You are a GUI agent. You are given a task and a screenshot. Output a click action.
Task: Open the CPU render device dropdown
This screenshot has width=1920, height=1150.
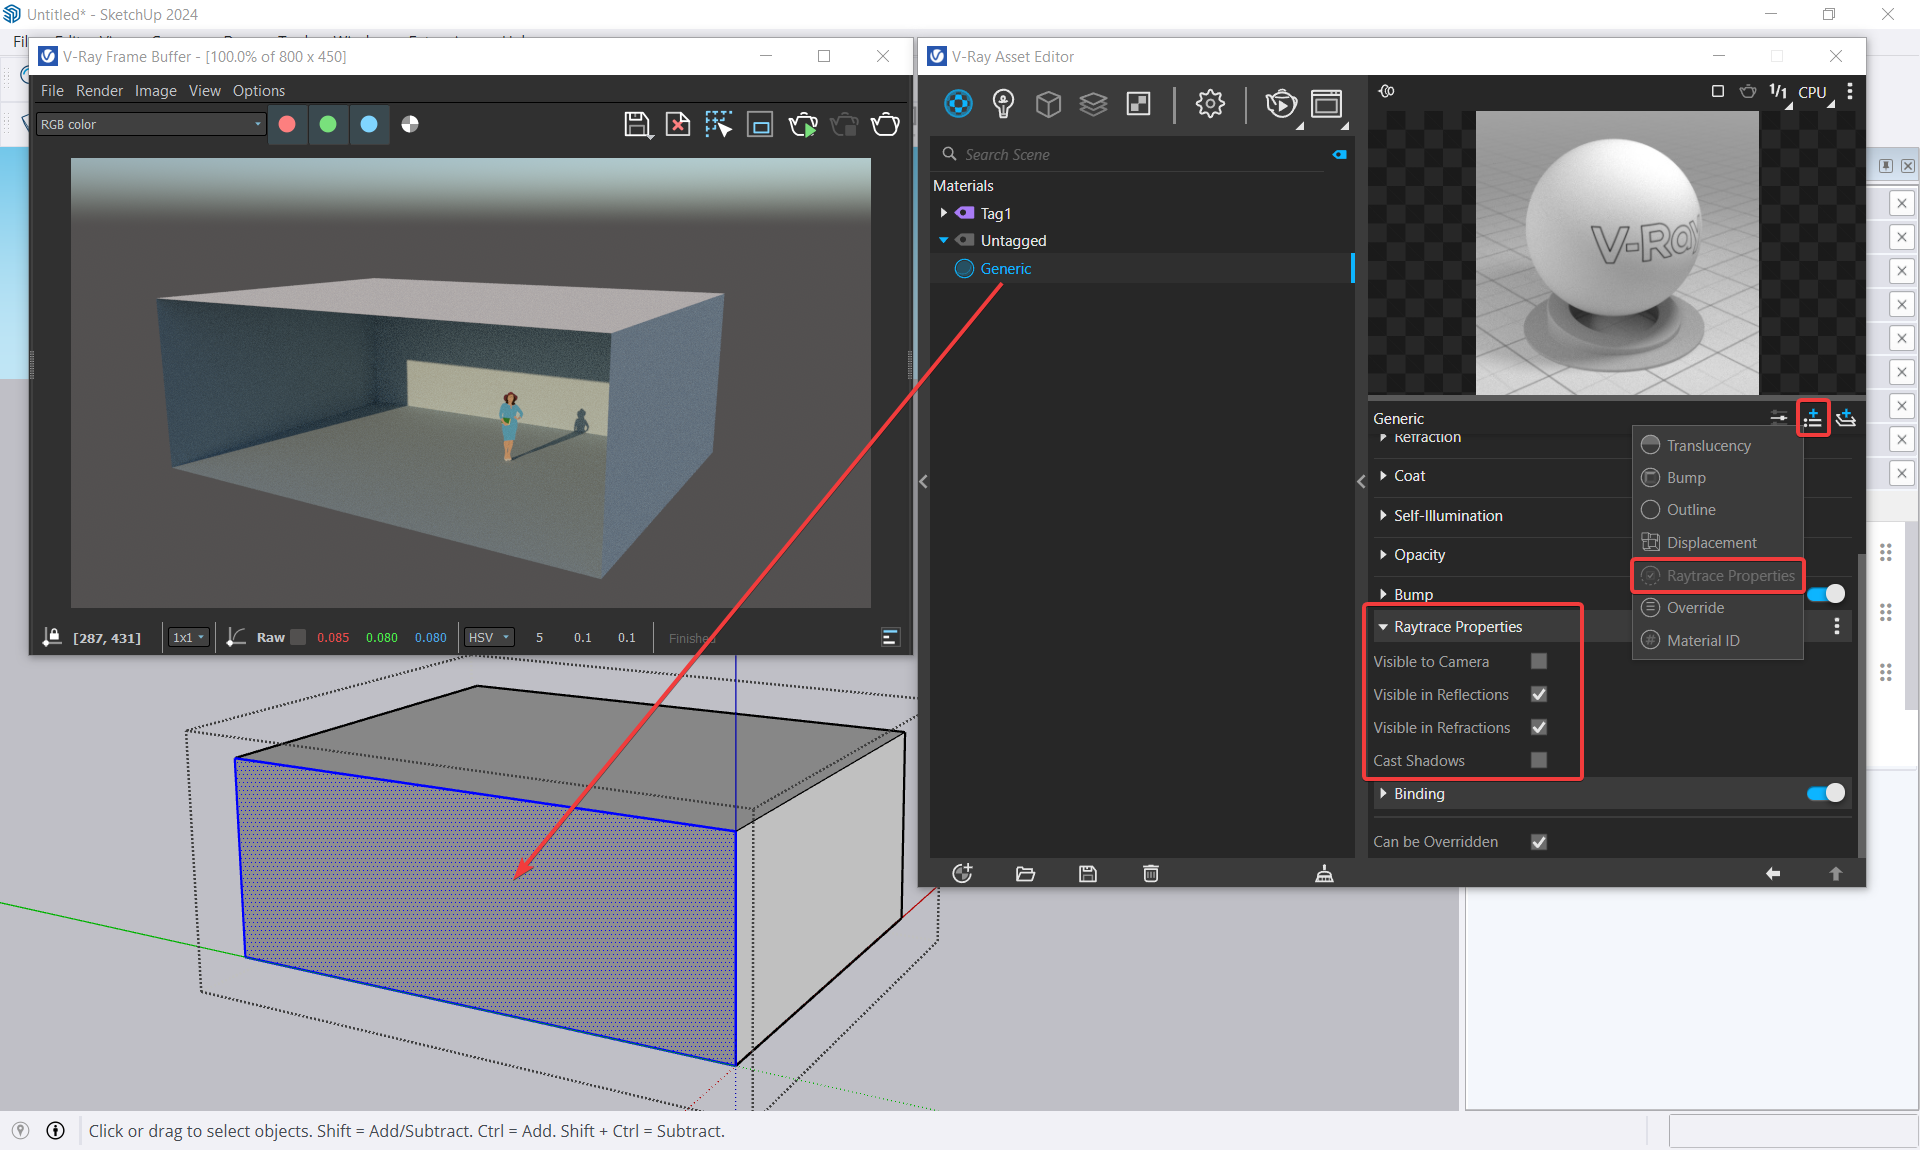pos(1815,92)
